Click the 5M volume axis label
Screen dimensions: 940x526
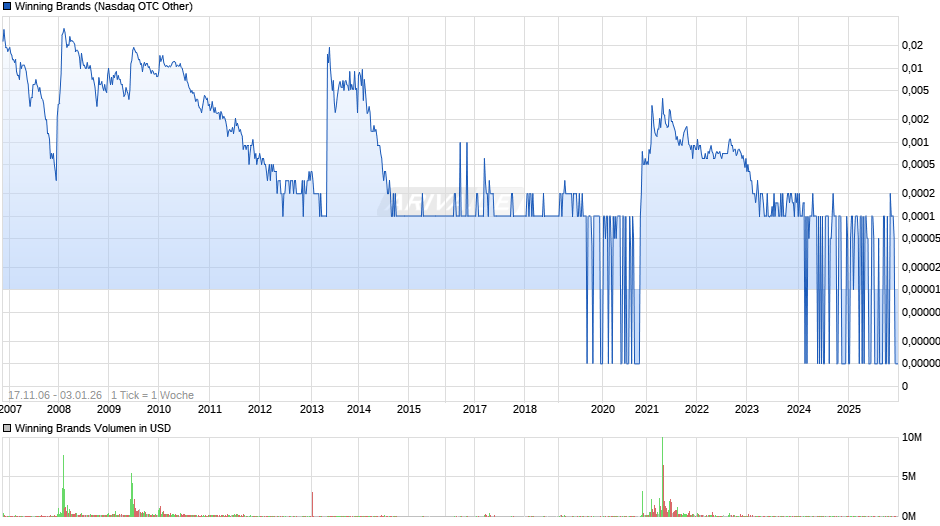tap(909, 476)
